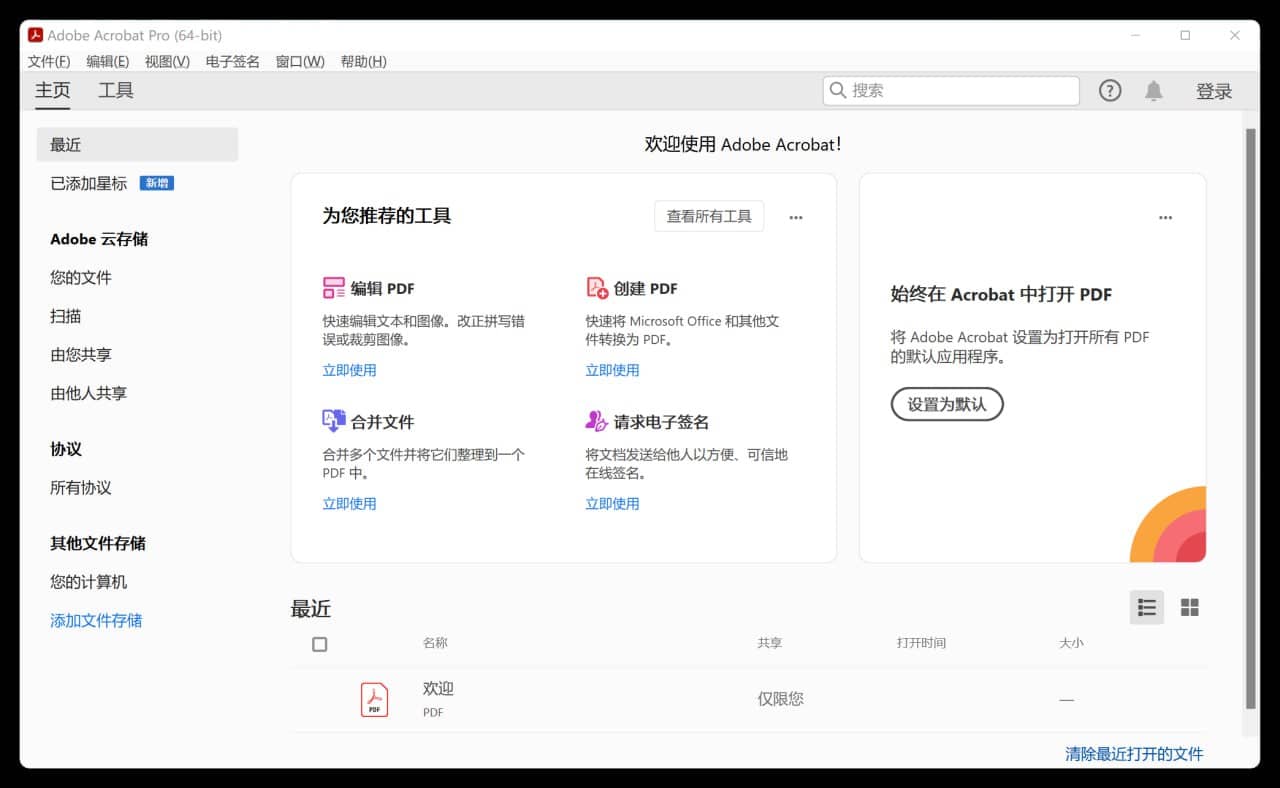Open 您的计算机 in the sidebar

89,582
